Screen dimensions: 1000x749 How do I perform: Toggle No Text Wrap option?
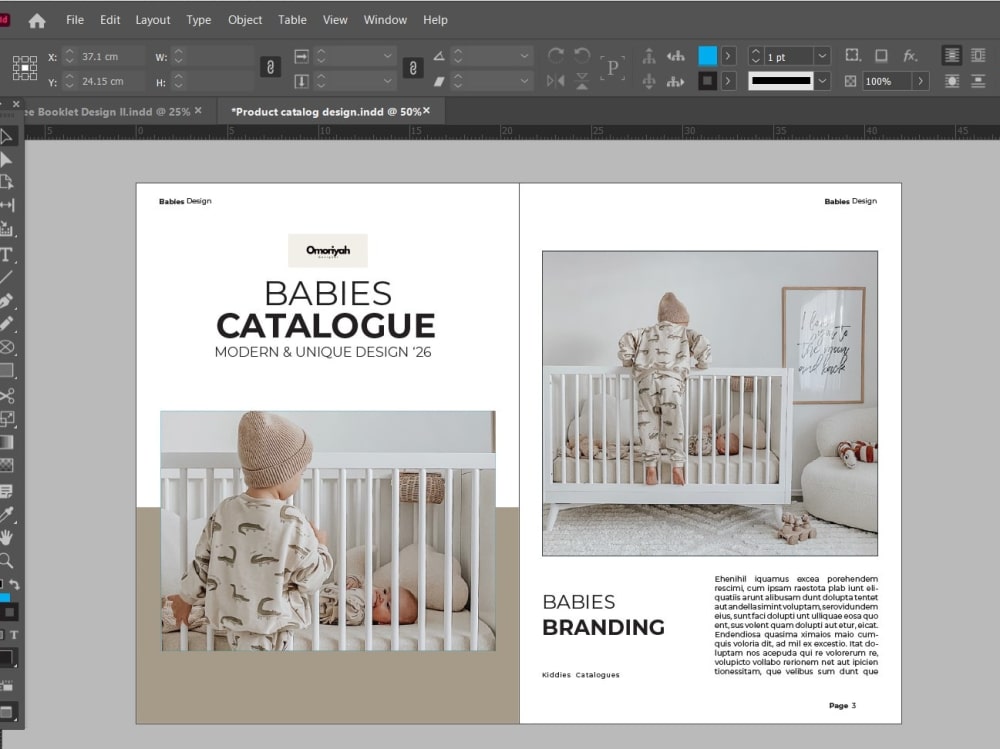(x=952, y=56)
